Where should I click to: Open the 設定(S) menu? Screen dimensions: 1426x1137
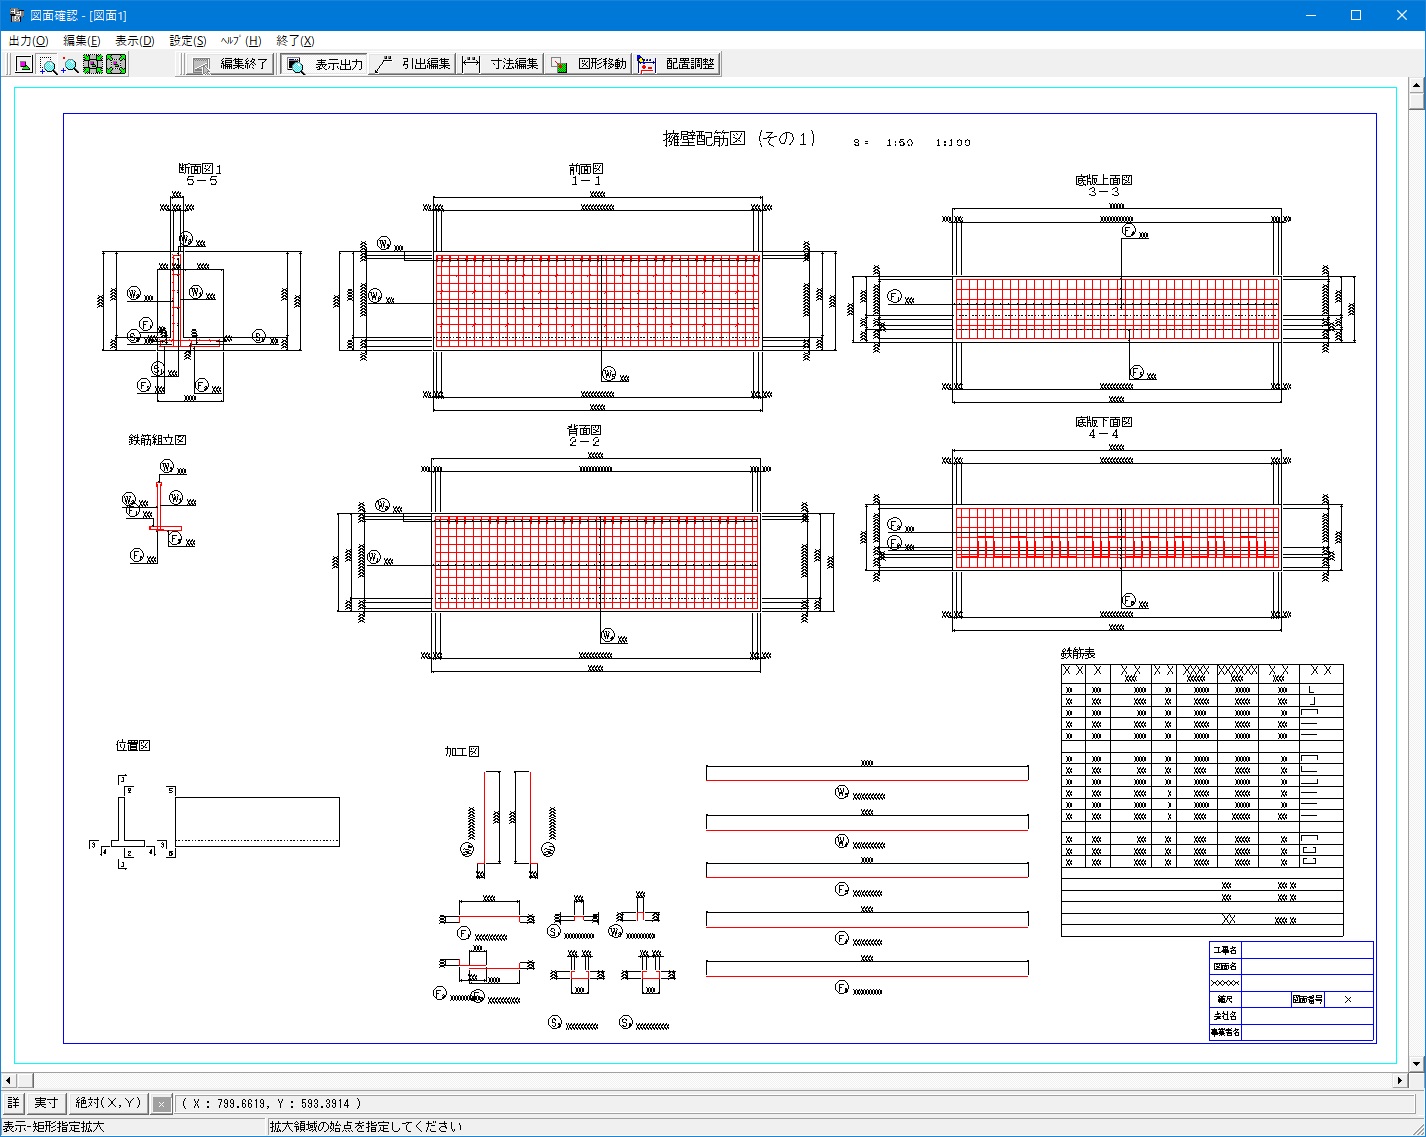187,41
